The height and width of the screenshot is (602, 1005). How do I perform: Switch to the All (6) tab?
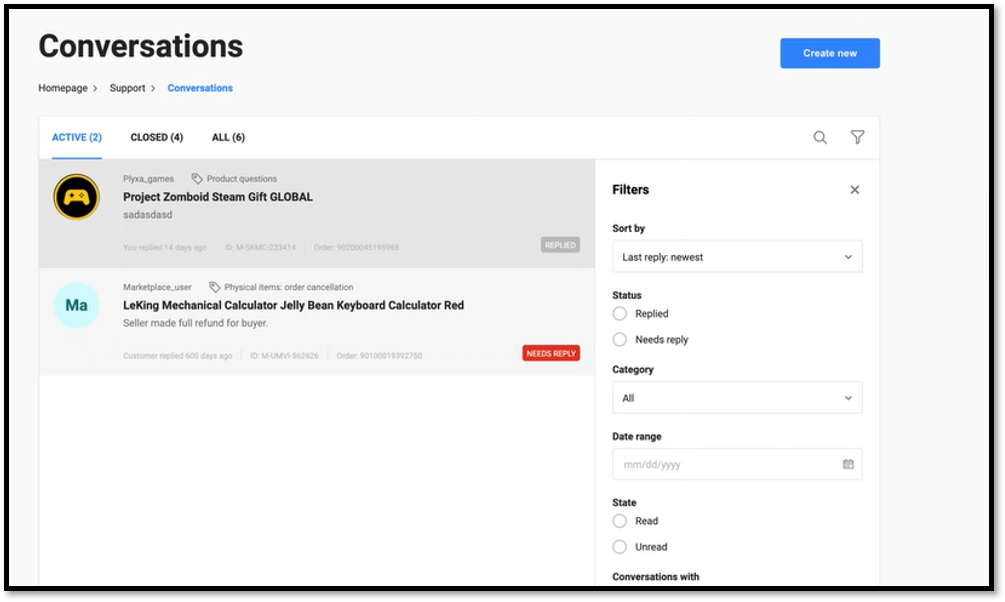(x=228, y=138)
